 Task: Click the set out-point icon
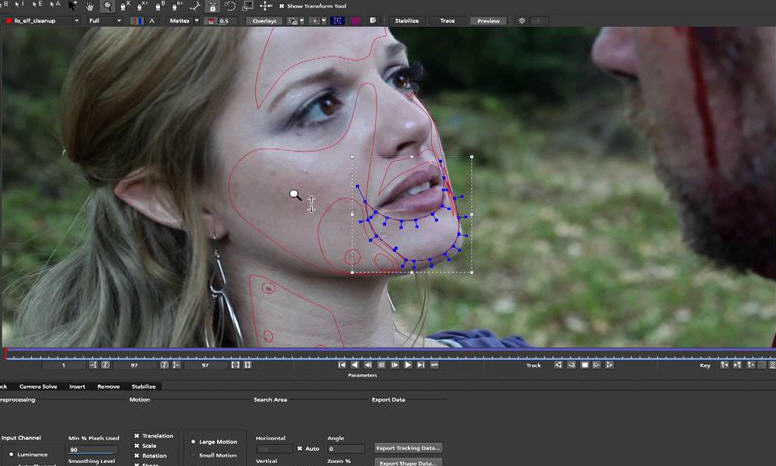coord(176,365)
